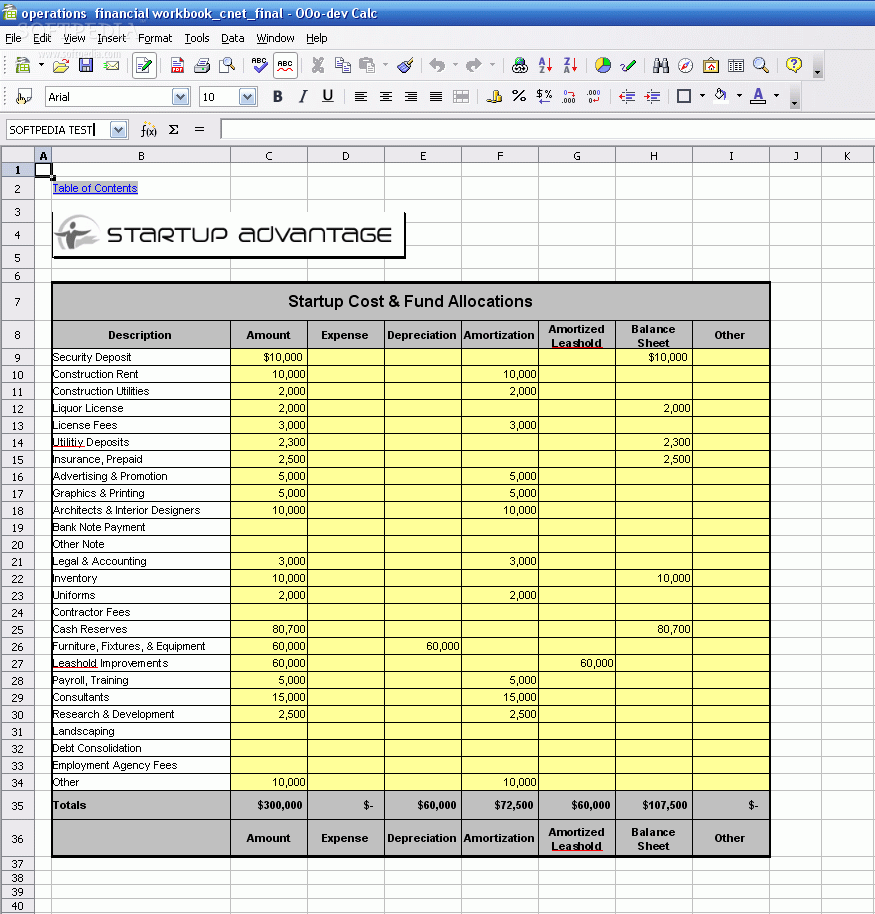Delete decimal place icon
The height and width of the screenshot is (914, 875).
pyautogui.click(x=594, y=97)
